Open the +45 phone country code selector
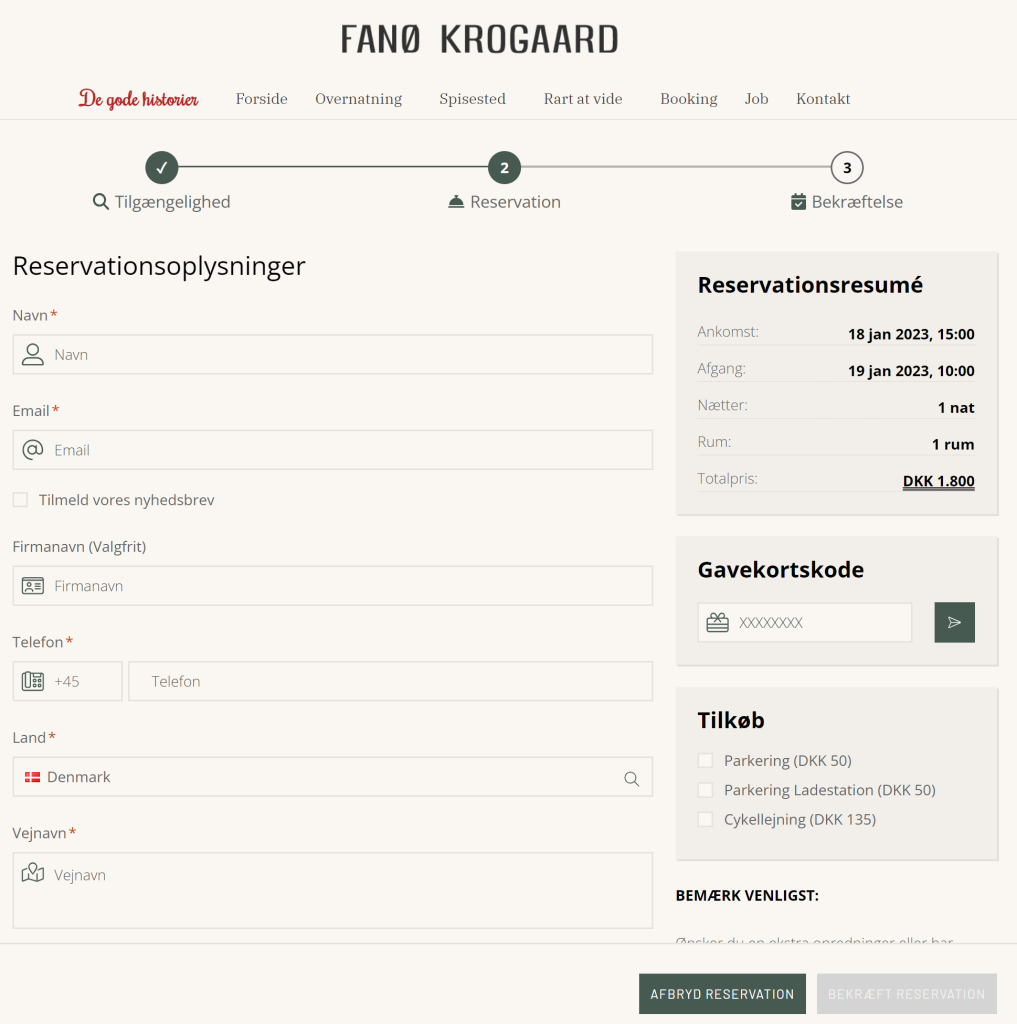This screenshot has width=1017, height=1024. pos(67,681)
